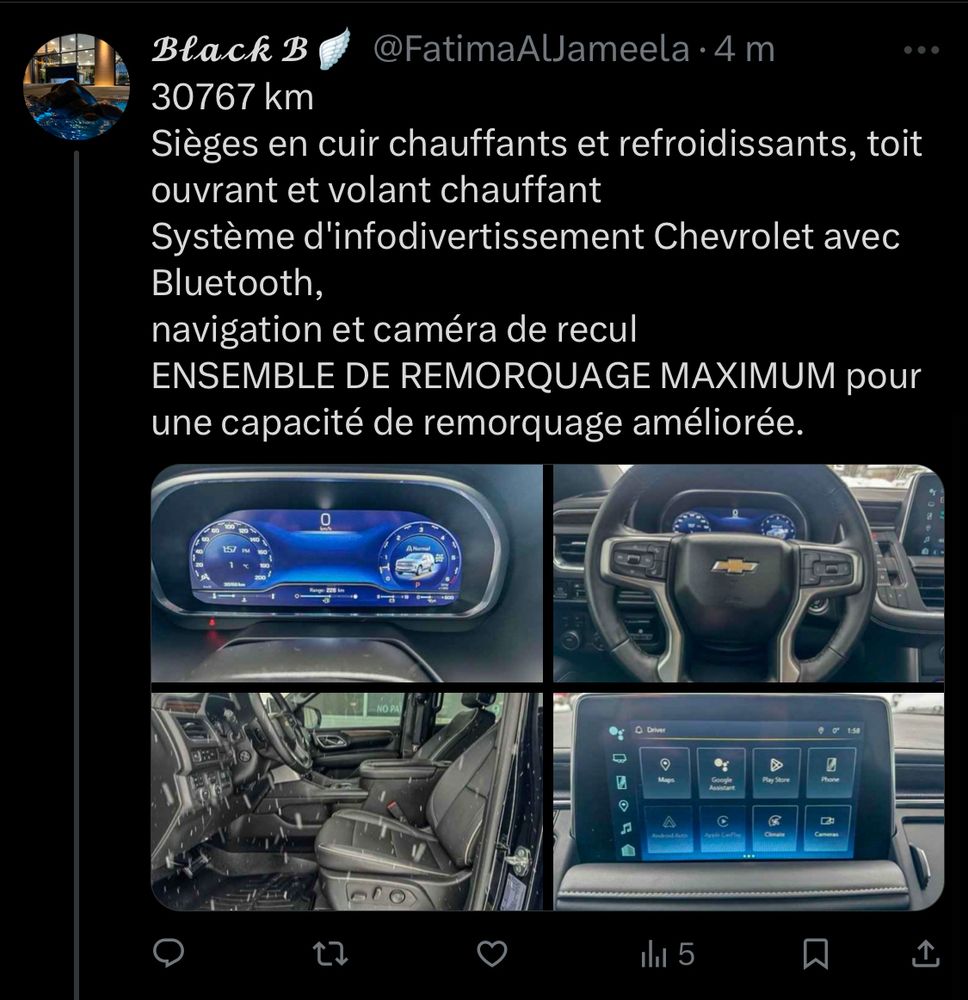968x1000 pixels.
Task: Click the 30767 km text line
Action: click(x=233, y=97)
